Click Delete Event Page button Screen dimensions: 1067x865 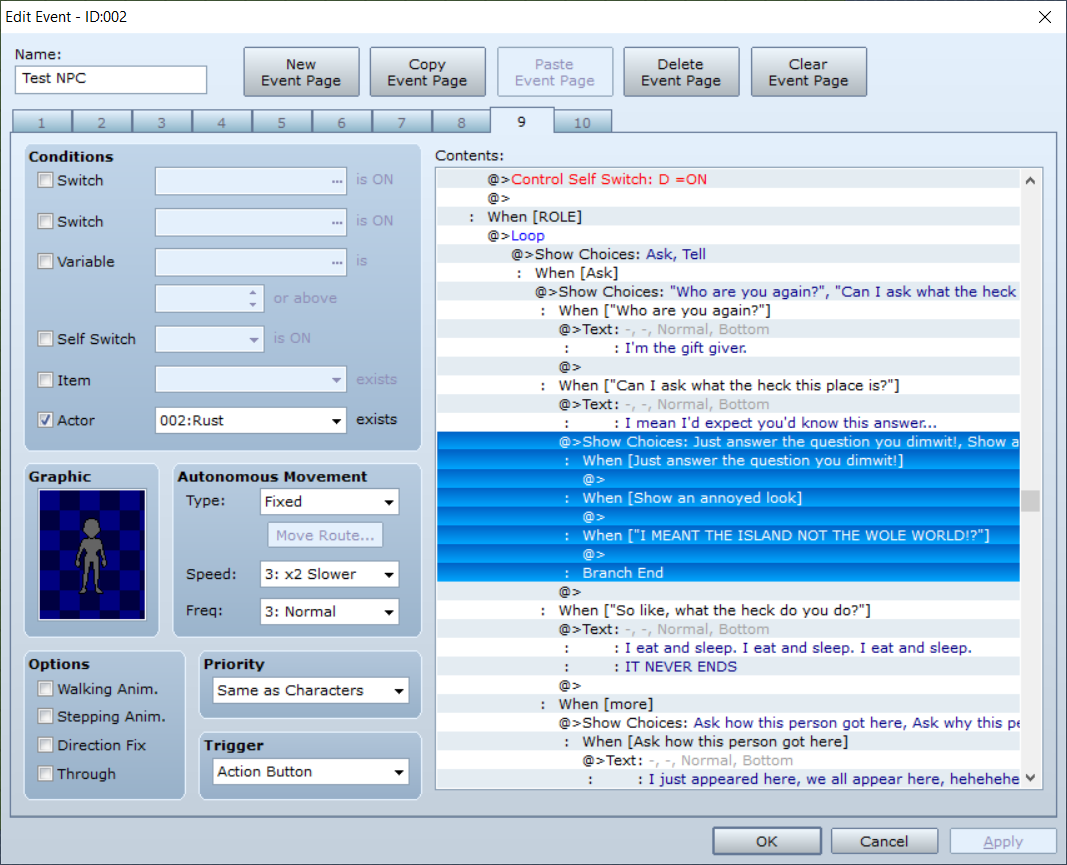coord(680,72)
